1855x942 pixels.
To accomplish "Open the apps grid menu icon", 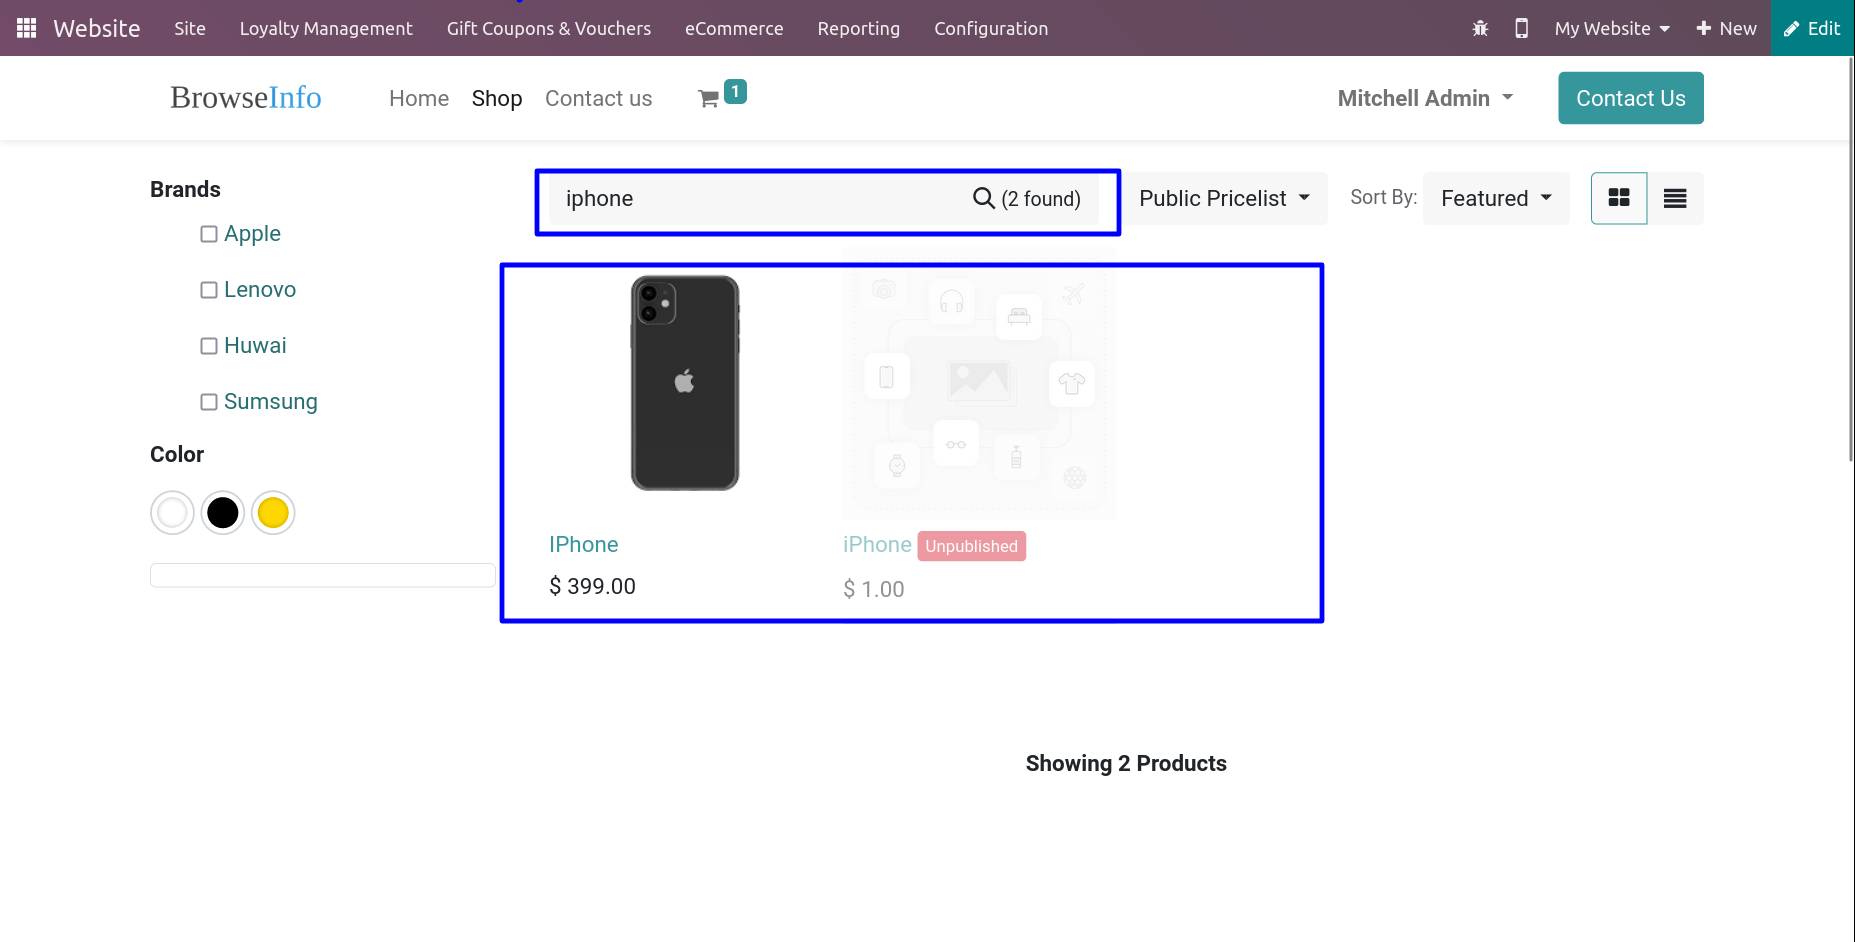I will click(27, 28).
